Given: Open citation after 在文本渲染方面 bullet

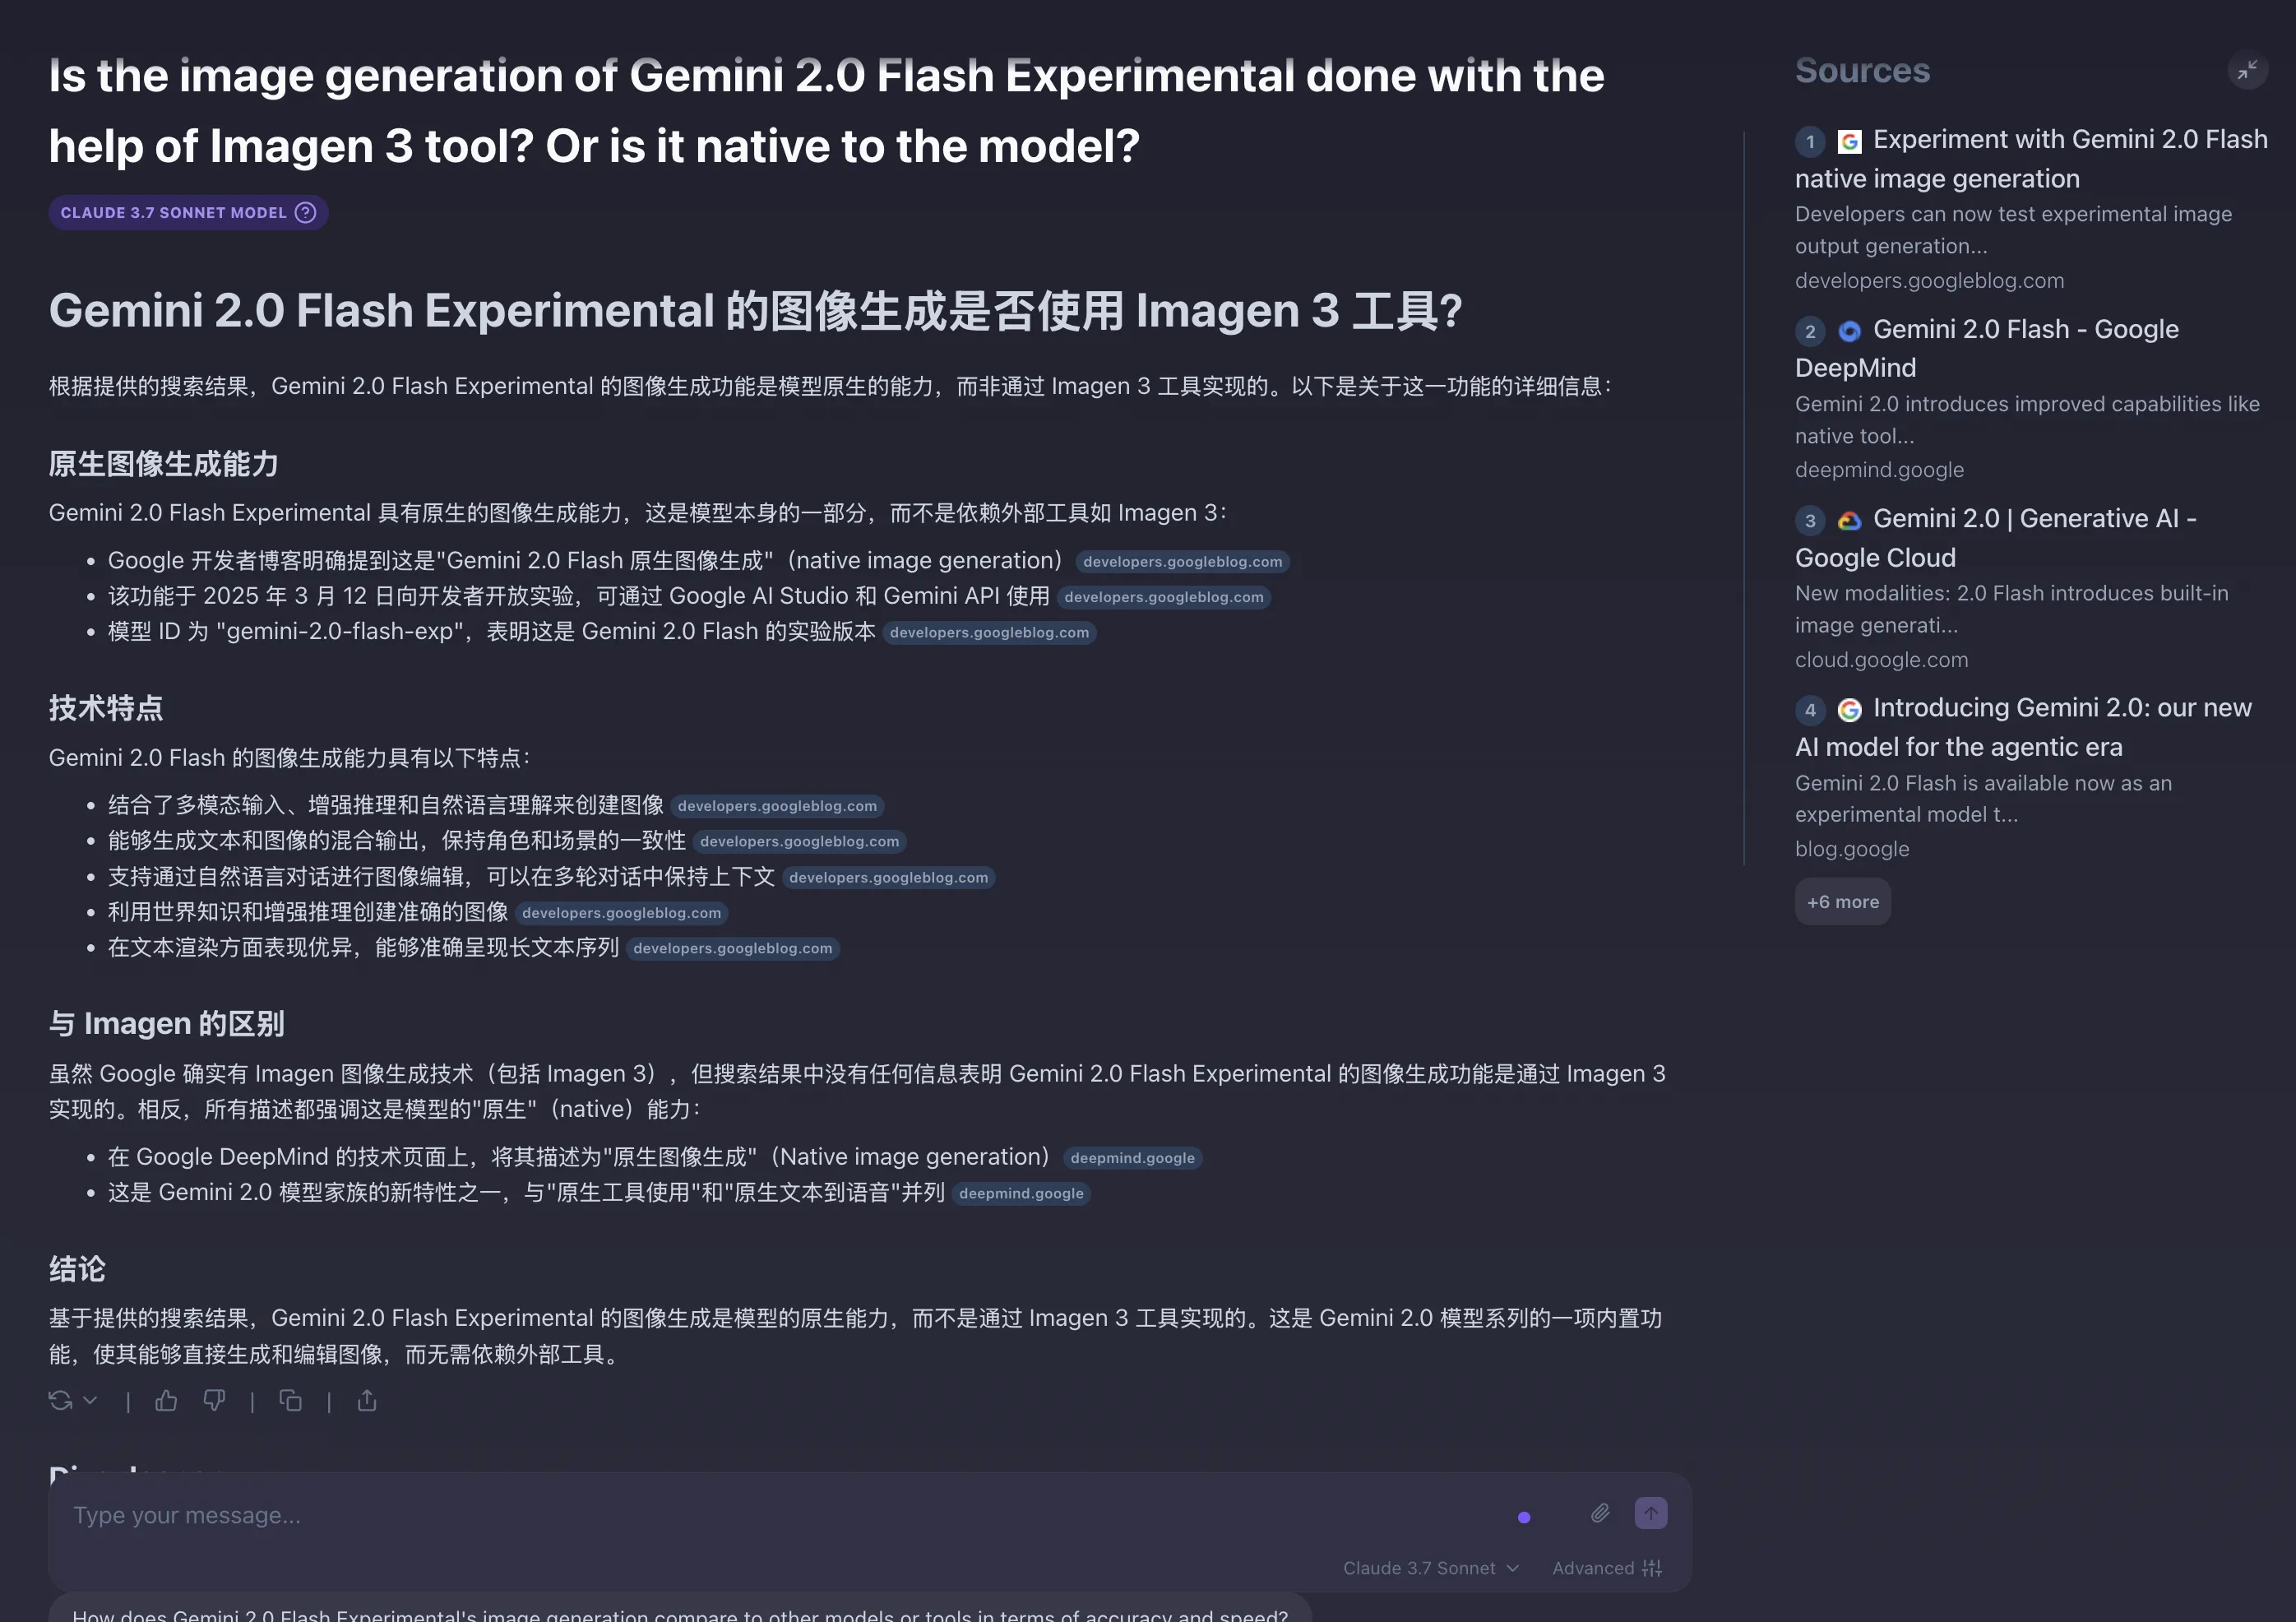Looking at the screenshot, I should (732, 948).
